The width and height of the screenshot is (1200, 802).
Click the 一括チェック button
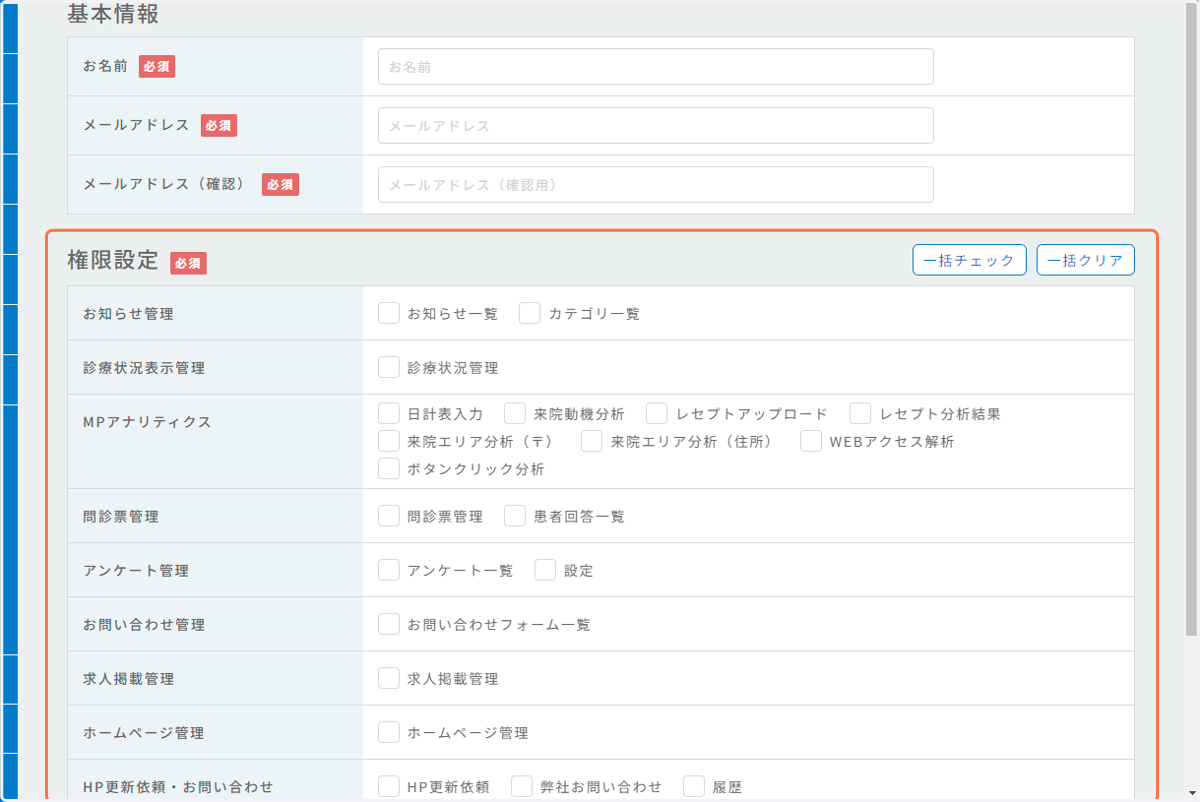point(969,260)
